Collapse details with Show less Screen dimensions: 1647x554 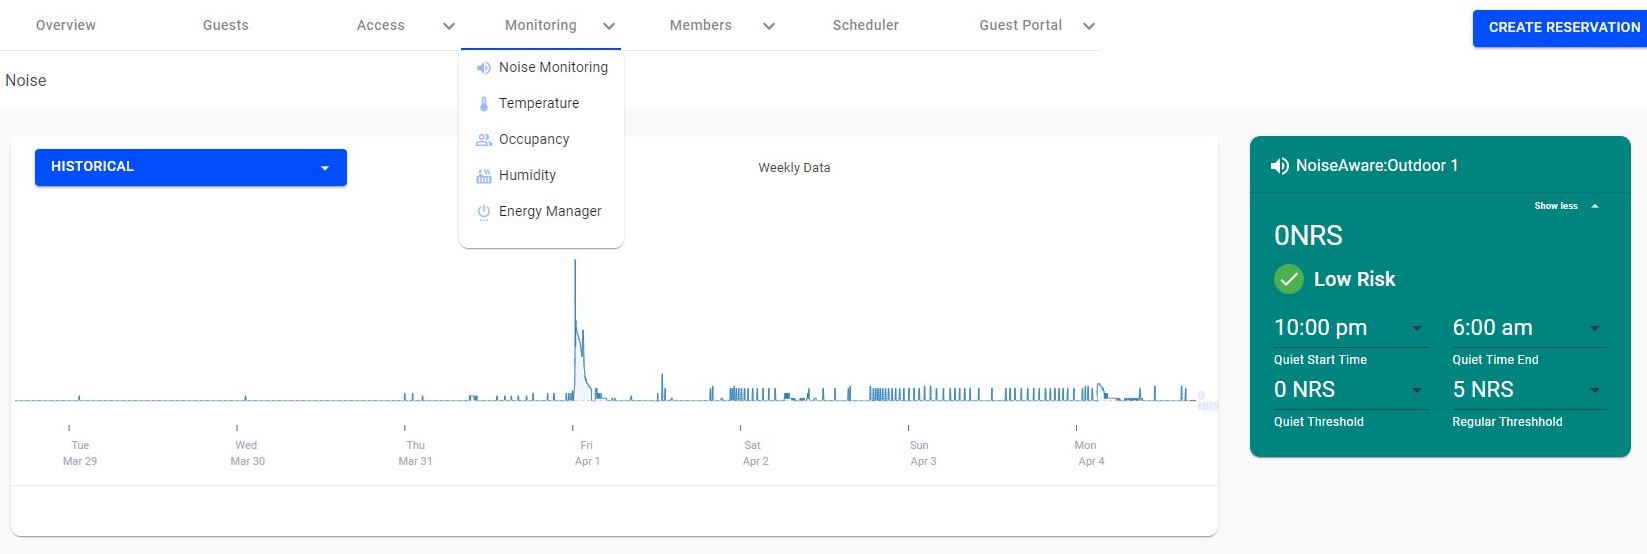click(x=1566, y=206)
